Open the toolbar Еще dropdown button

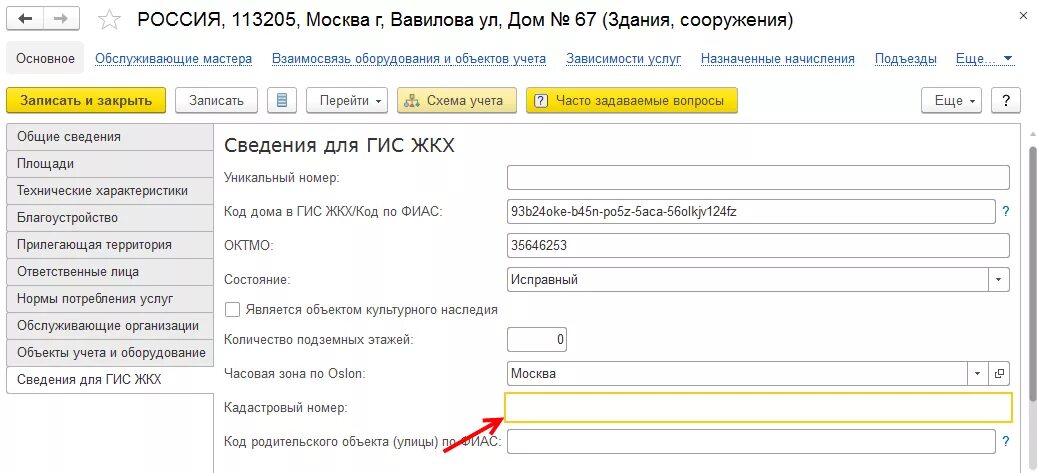(954, 101)
